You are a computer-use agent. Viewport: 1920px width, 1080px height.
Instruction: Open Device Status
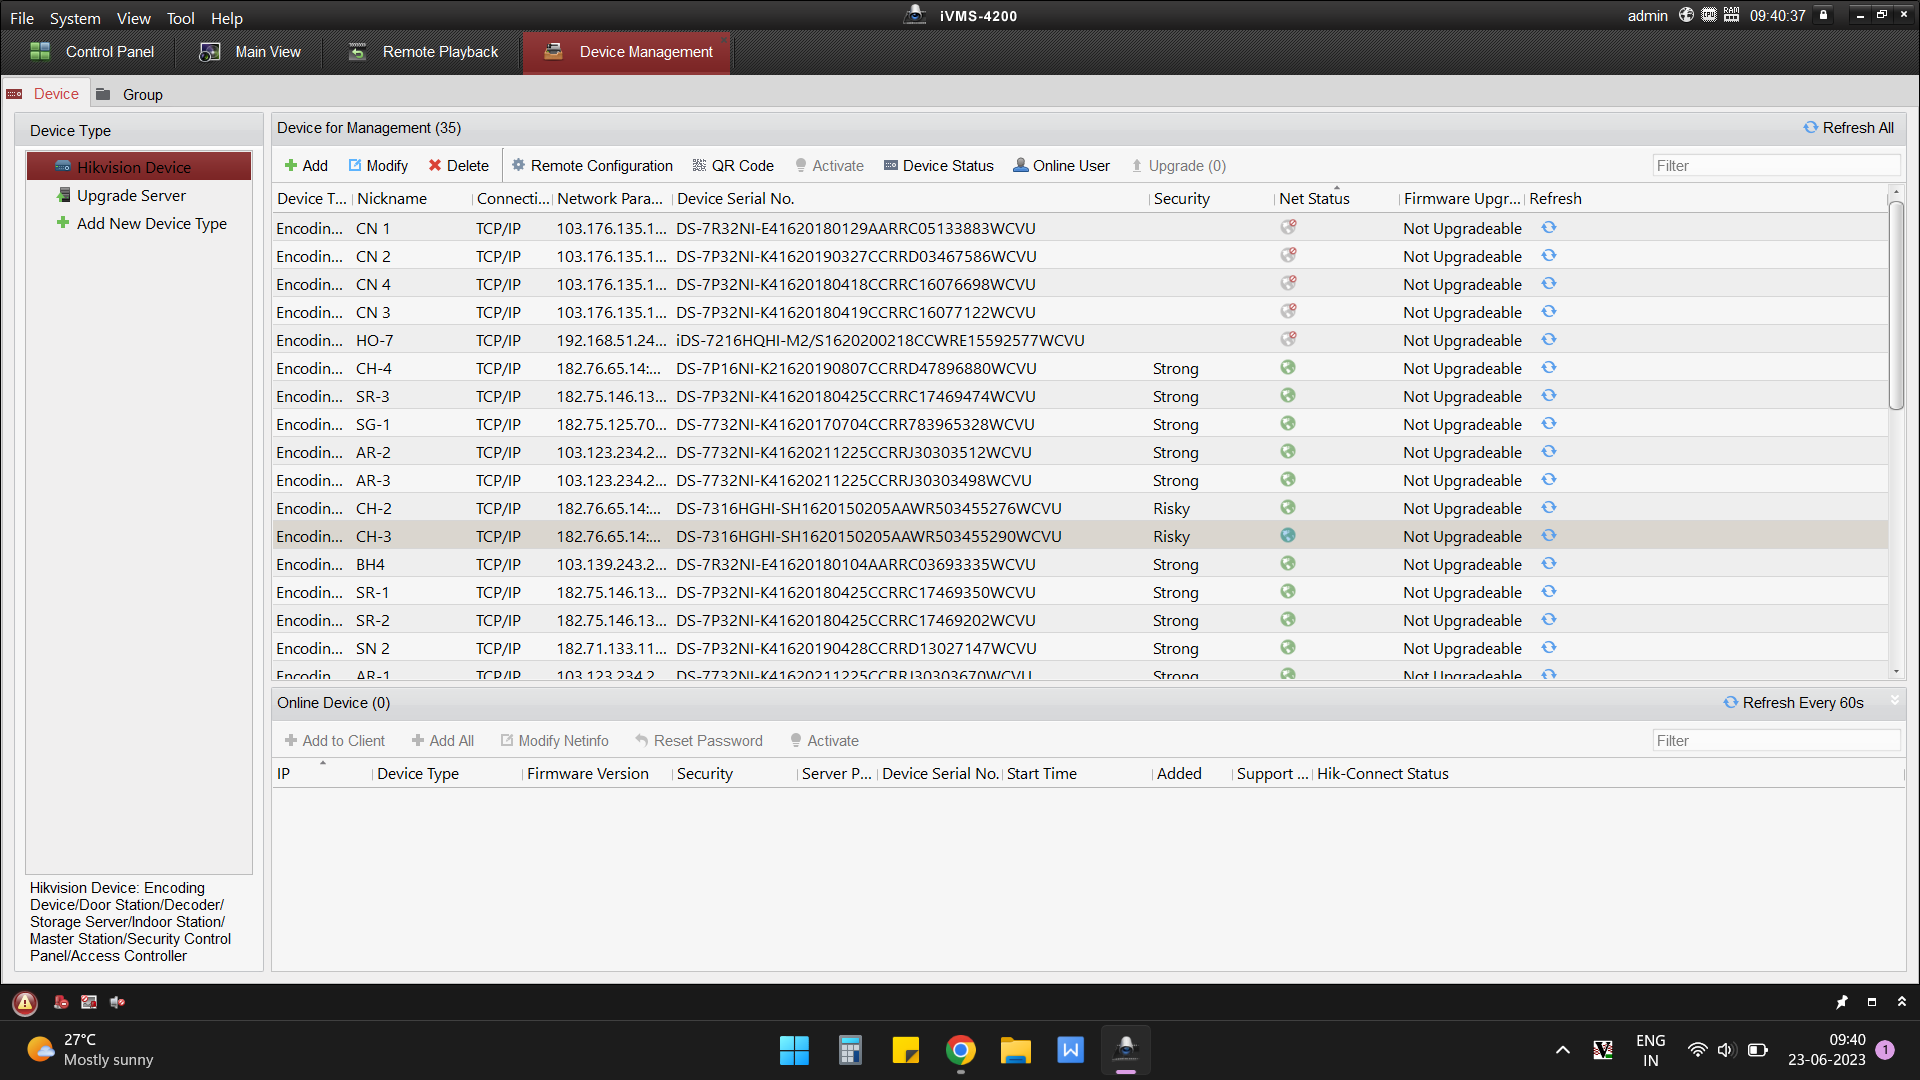[938, 166]
